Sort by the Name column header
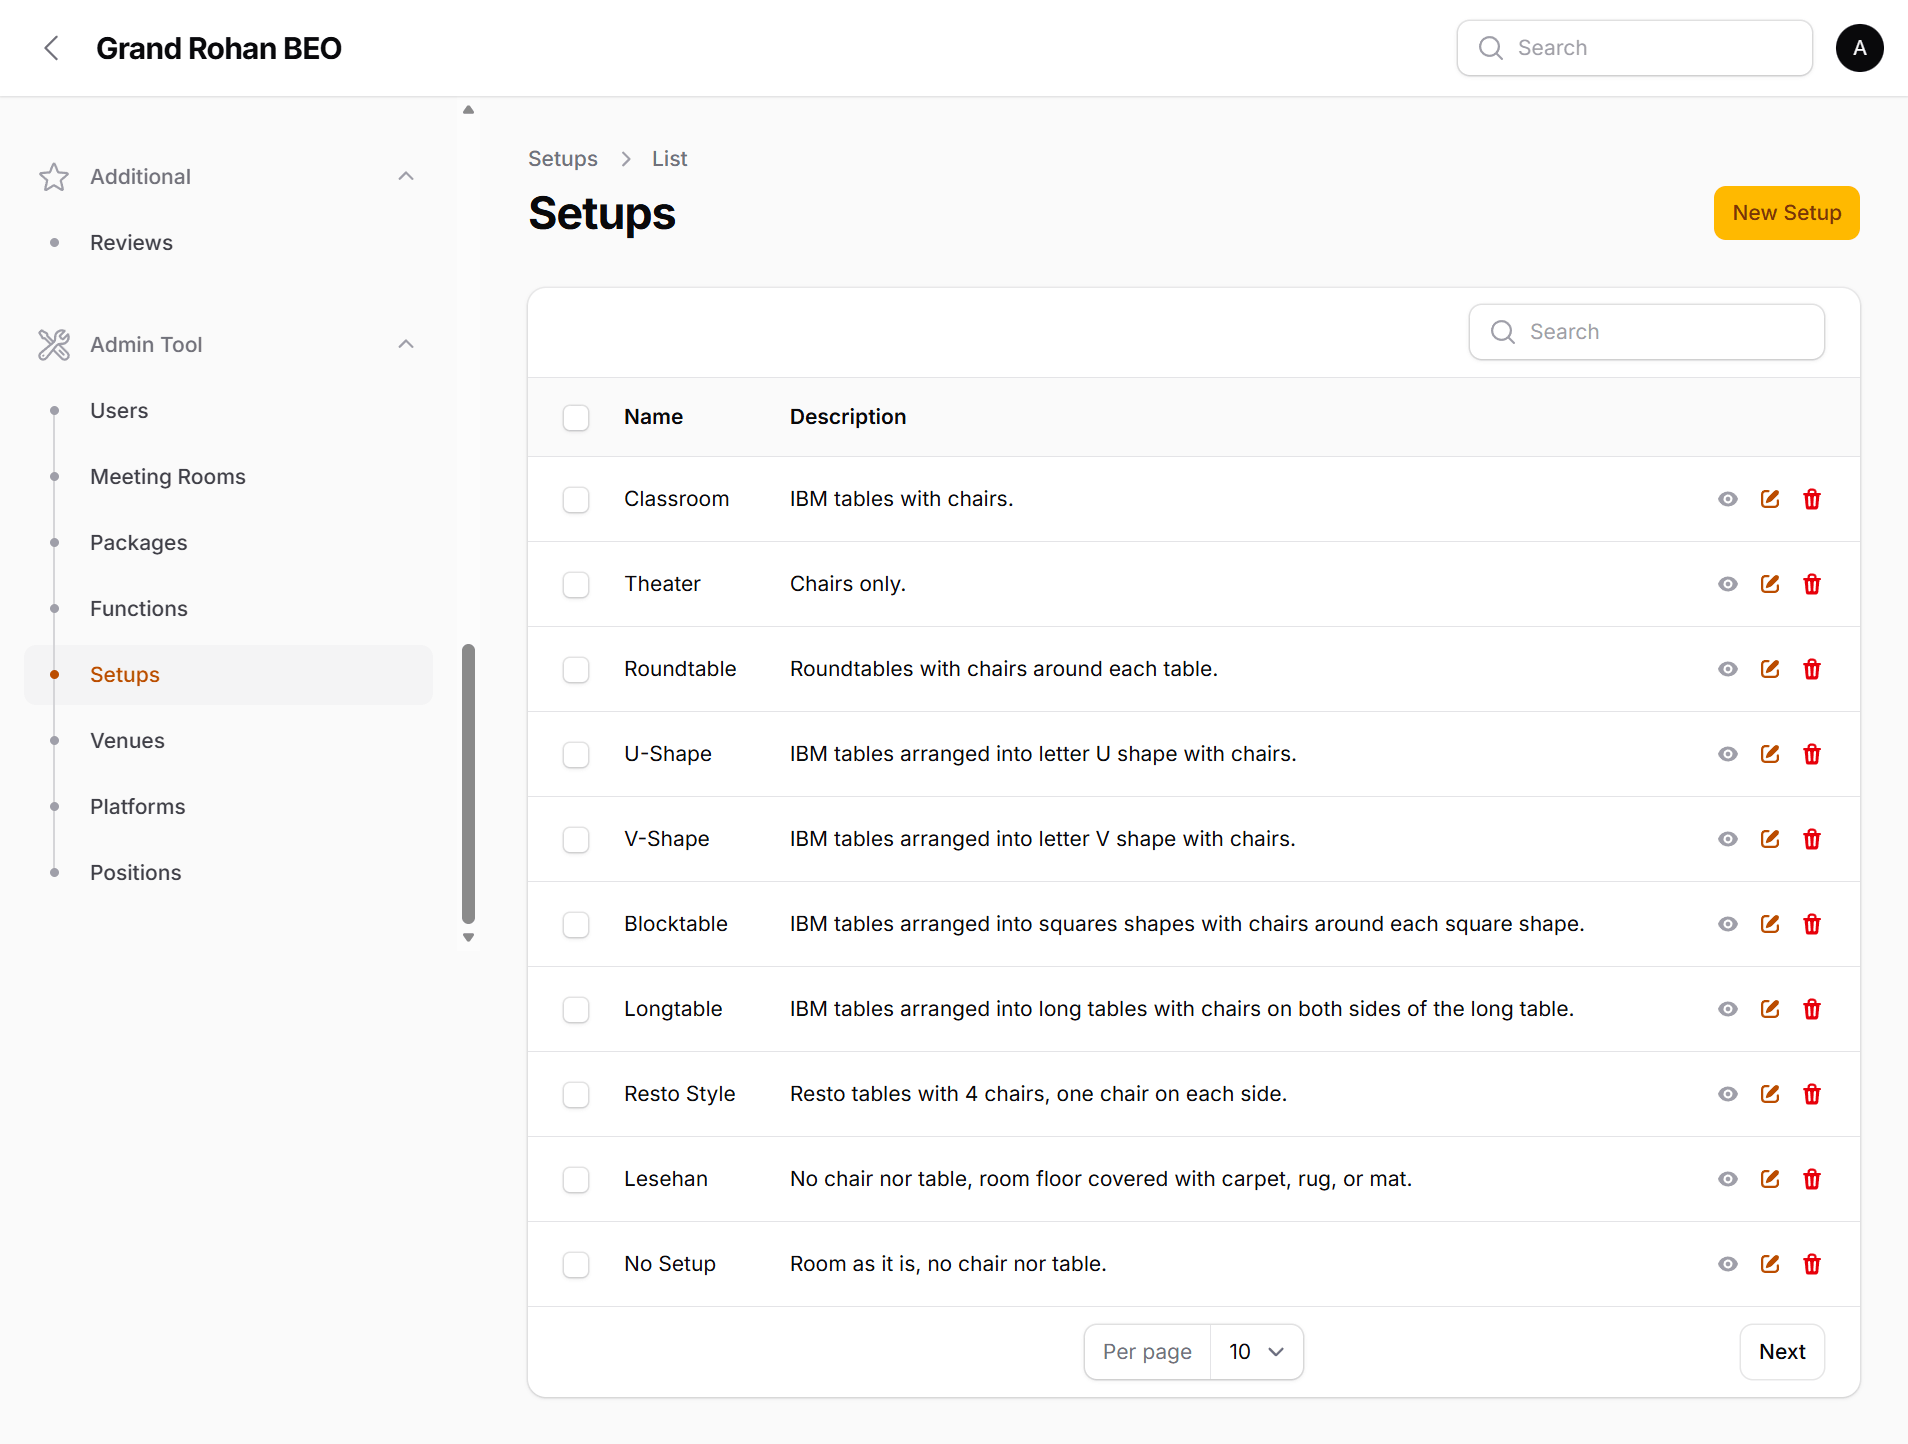Screen dimensions: 1908x1444 pos(653,417)
